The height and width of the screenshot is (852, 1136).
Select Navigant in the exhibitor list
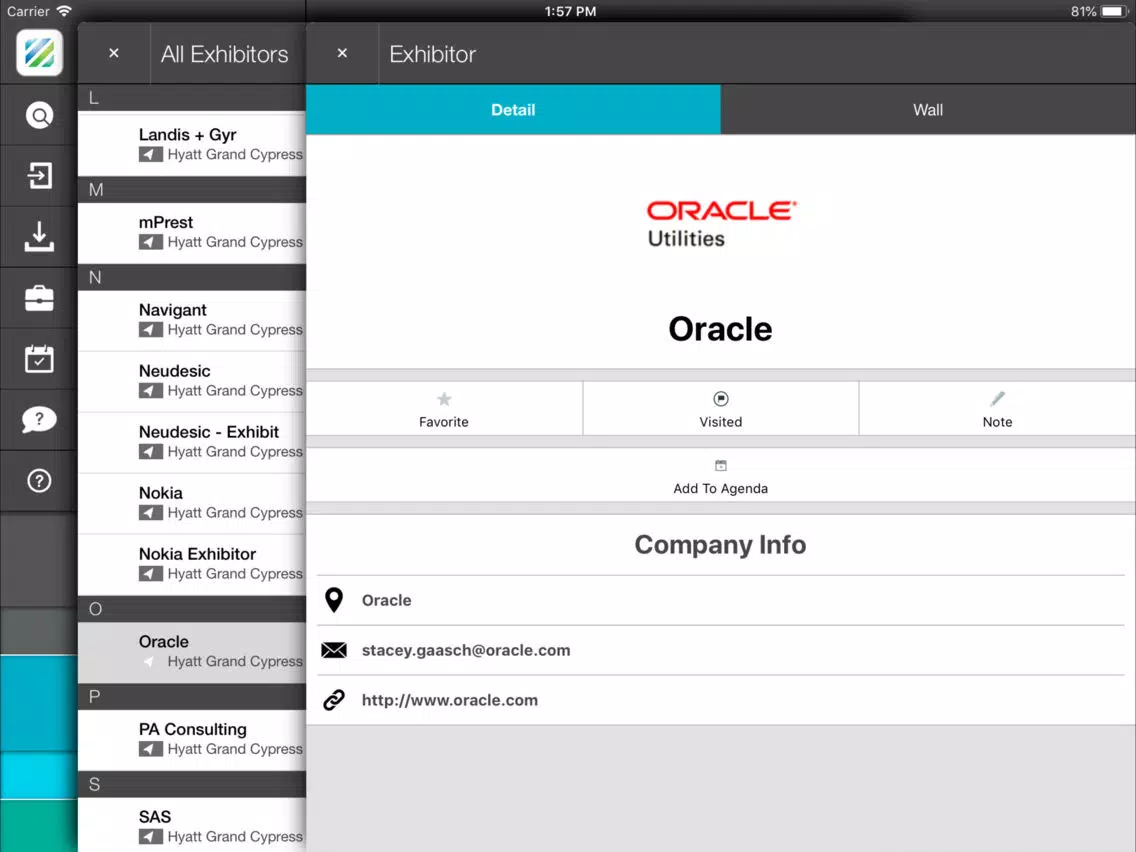point(192,320)
